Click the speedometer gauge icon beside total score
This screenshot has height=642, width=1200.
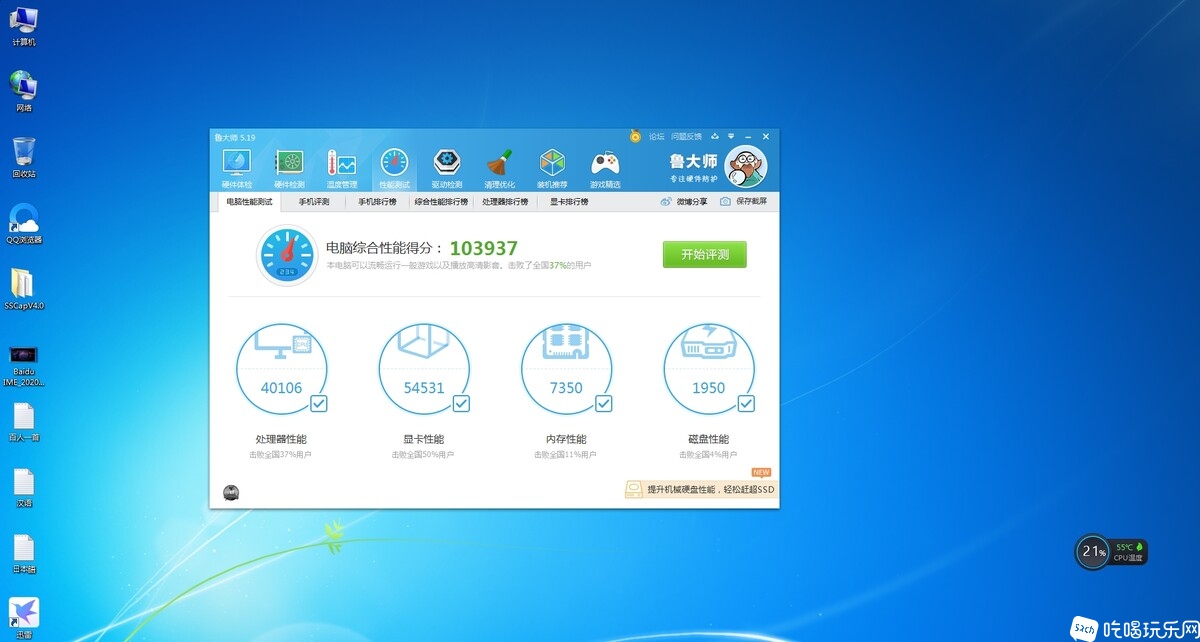[287, 254]
